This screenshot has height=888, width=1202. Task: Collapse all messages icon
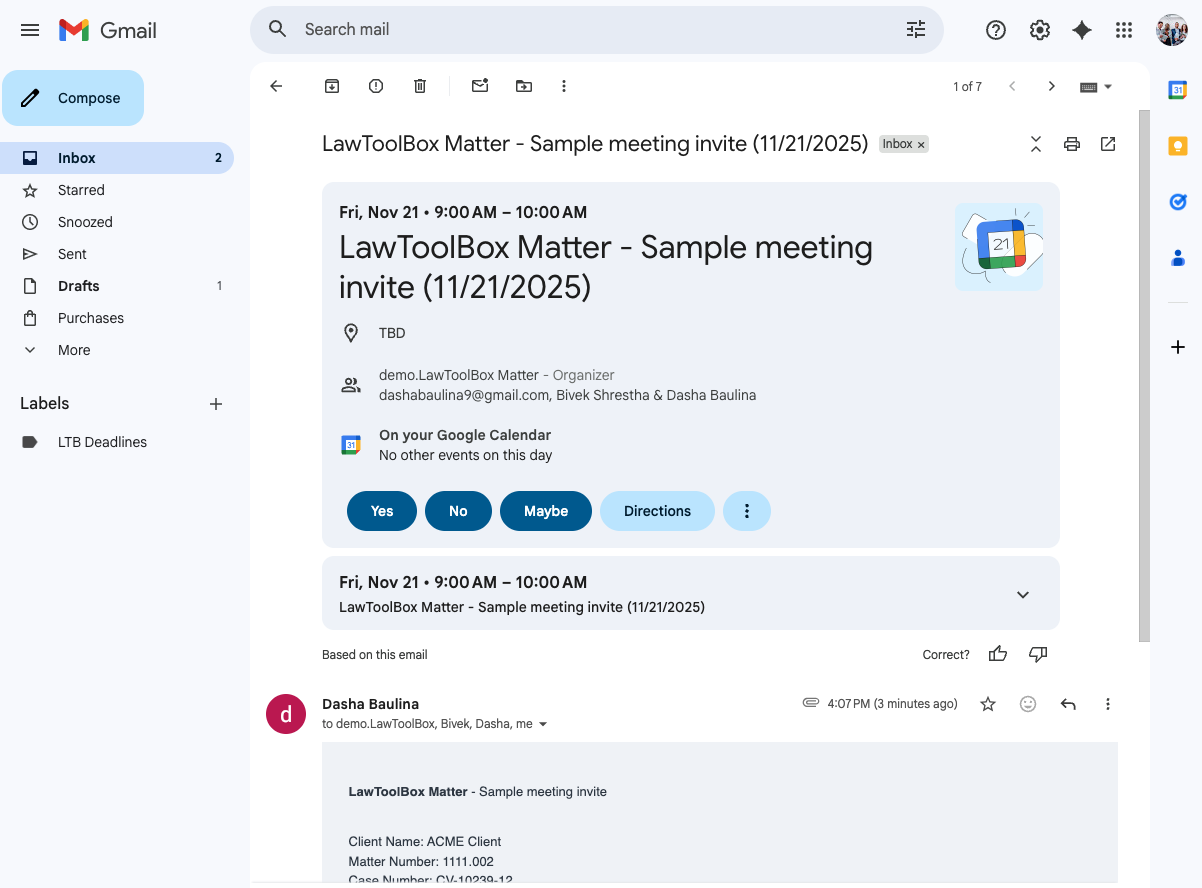point(1036,144)
